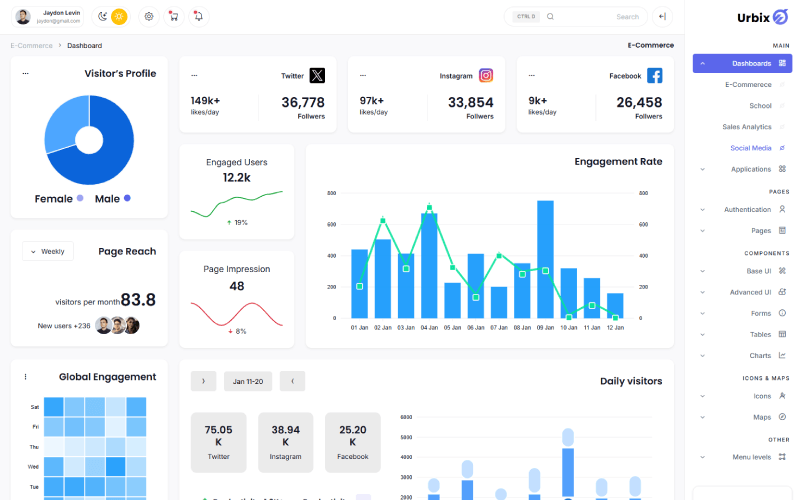
Task: Click the Urbix logo icon
Action: pyautogui.click(x=781, y=18)
